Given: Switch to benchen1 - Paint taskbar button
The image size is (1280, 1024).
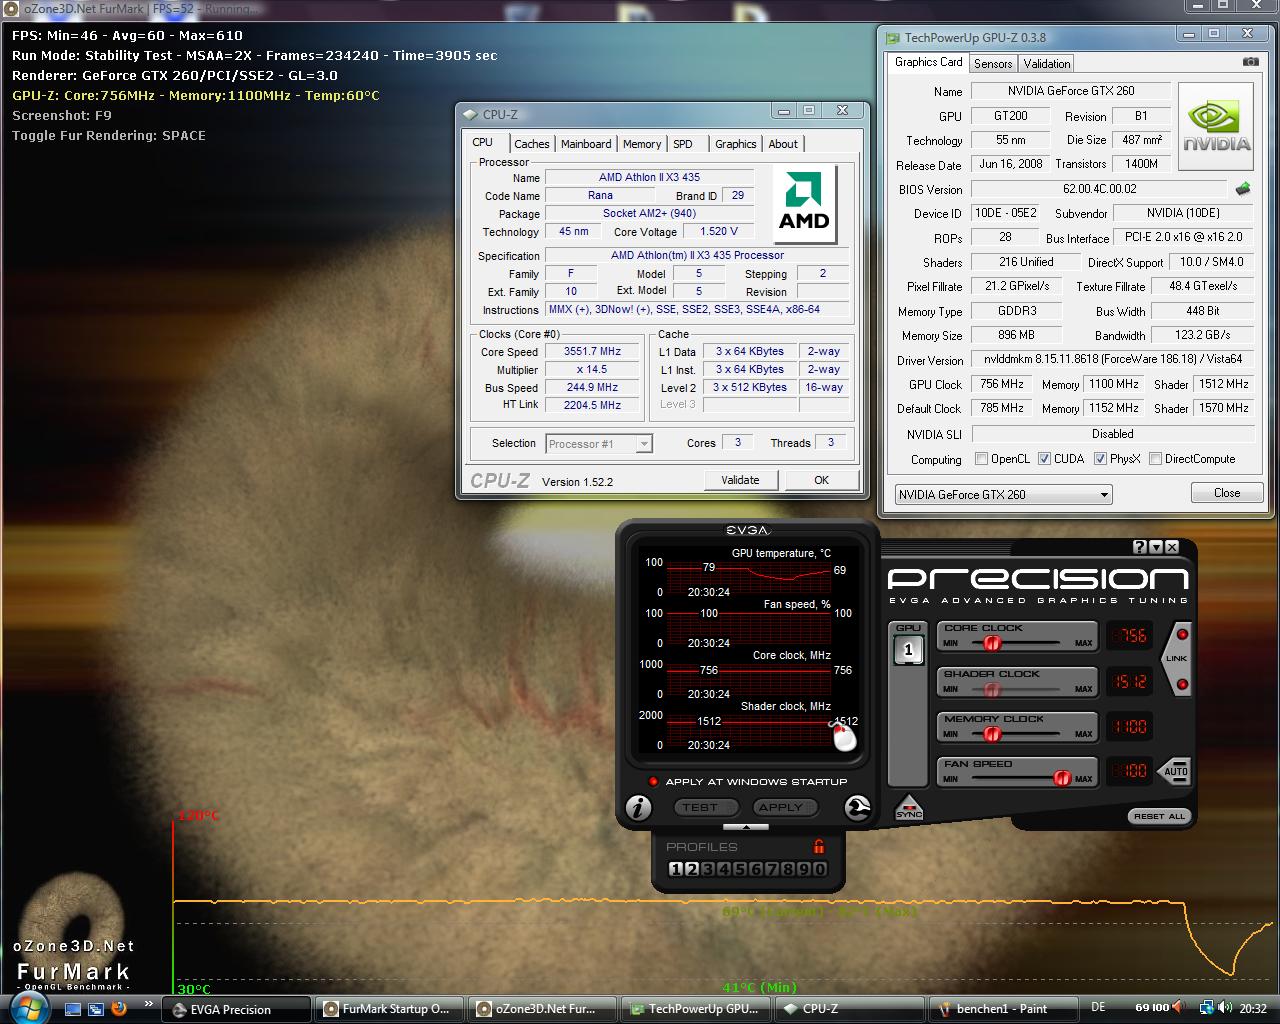Looking at the screenshot, I should (1002, 1009).
